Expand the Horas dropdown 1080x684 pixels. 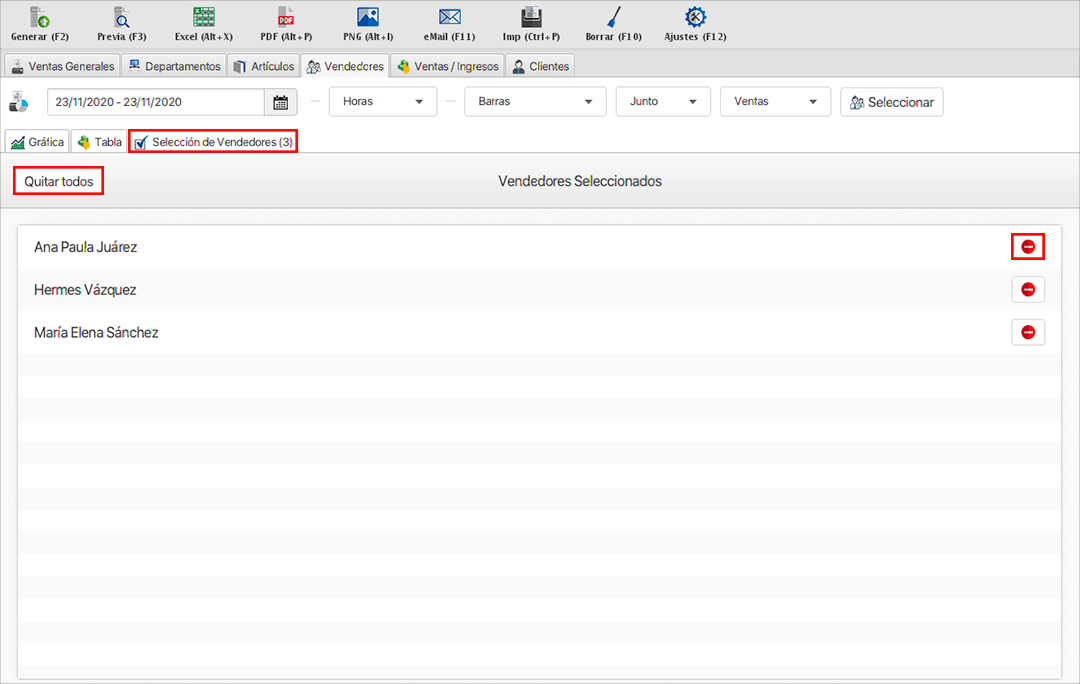pyautogui.click(x=383, y=102)
